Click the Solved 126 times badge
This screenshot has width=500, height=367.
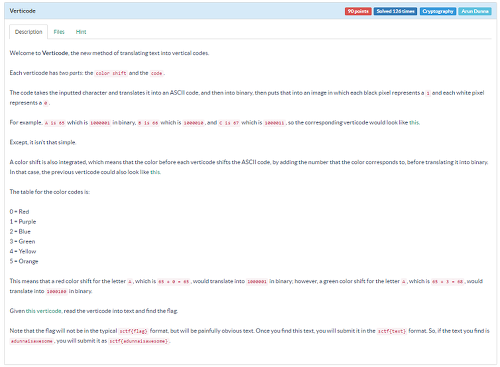(395, 11)
